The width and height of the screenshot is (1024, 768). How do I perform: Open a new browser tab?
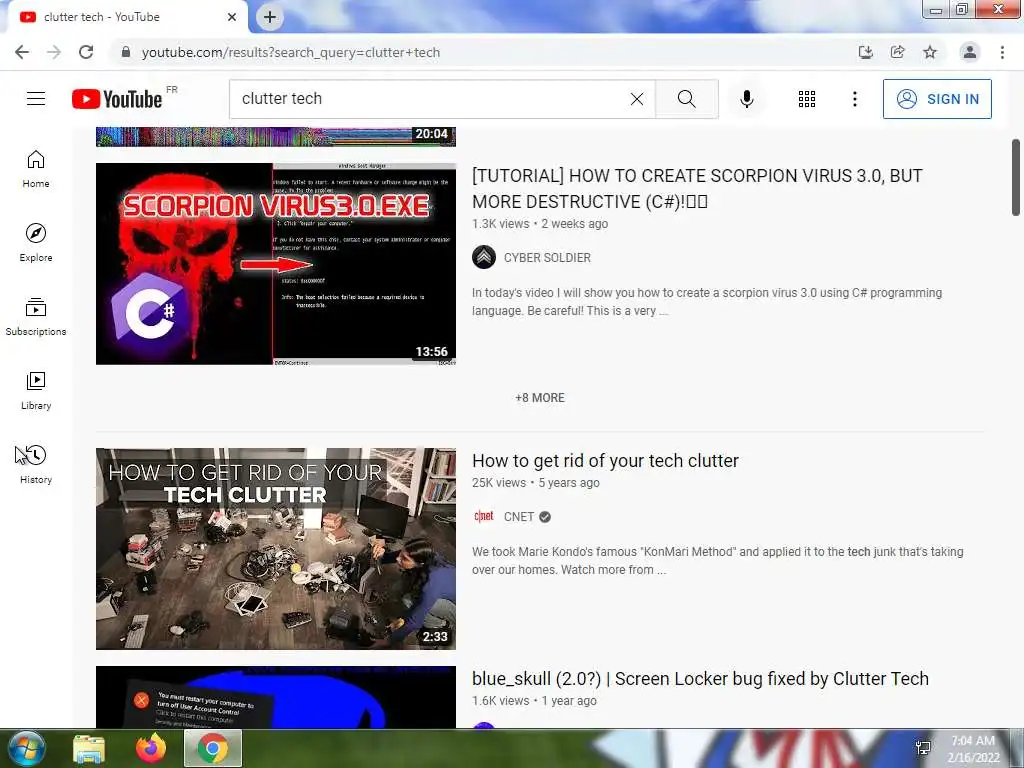coord(270,17)
